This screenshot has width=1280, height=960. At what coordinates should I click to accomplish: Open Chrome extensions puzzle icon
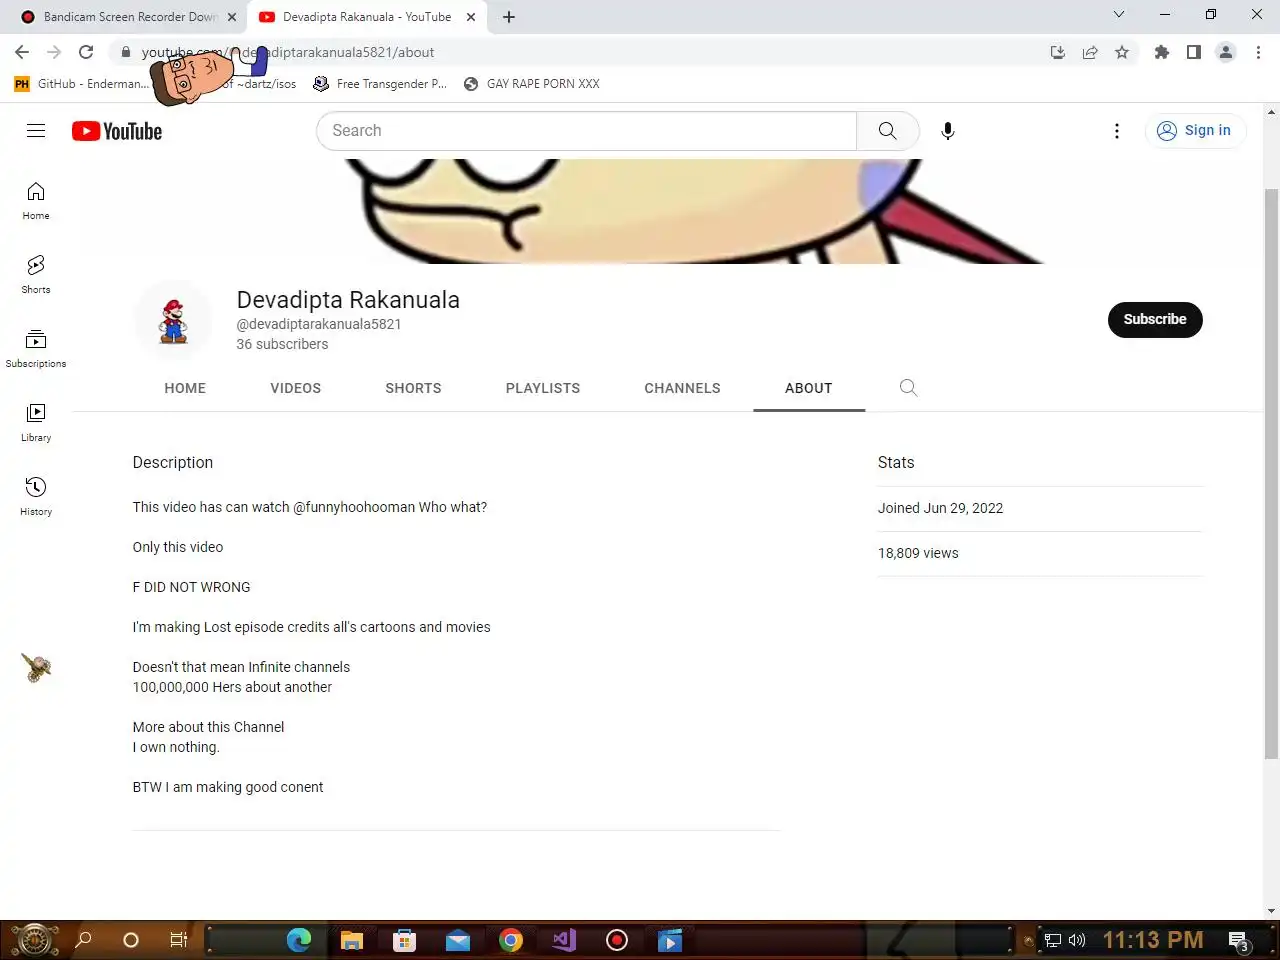(1161, 52)
